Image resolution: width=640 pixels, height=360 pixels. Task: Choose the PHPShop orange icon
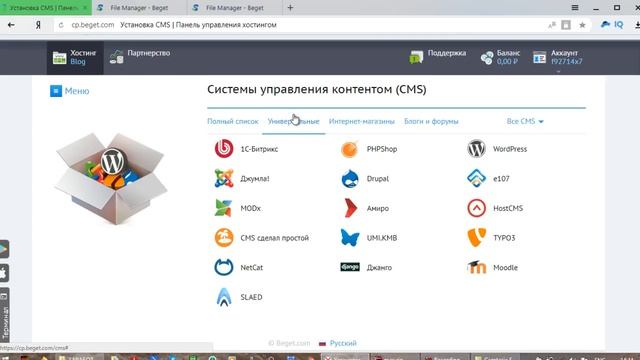(x=350, y=149)
